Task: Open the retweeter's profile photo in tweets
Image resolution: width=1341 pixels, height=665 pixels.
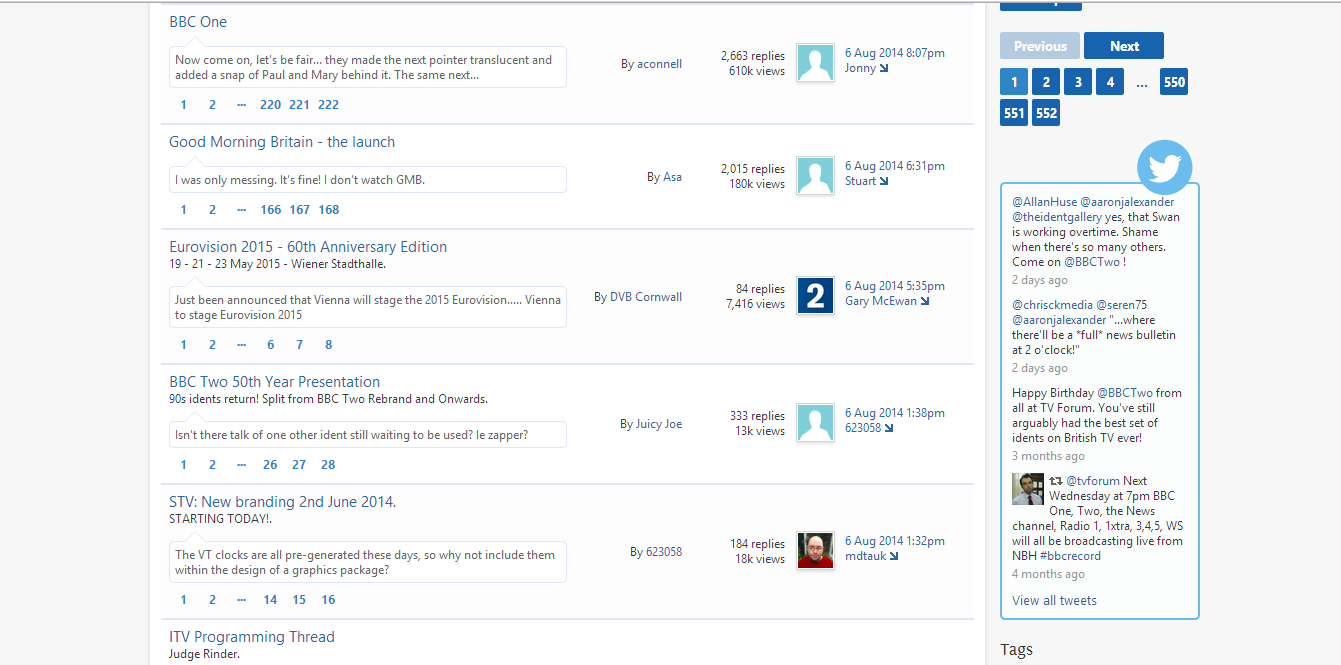Action: click(1028, 489)
